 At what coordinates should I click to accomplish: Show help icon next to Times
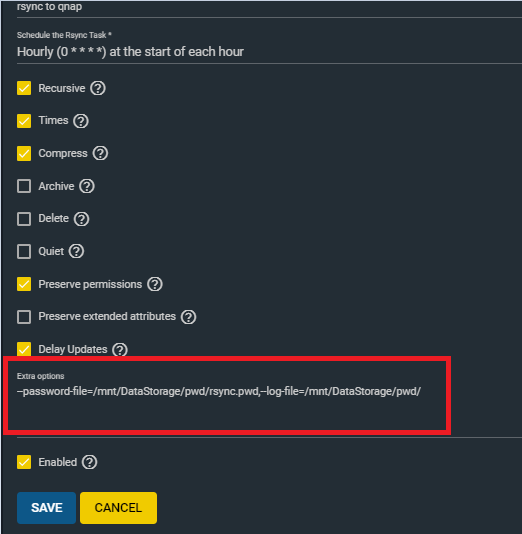81,121
